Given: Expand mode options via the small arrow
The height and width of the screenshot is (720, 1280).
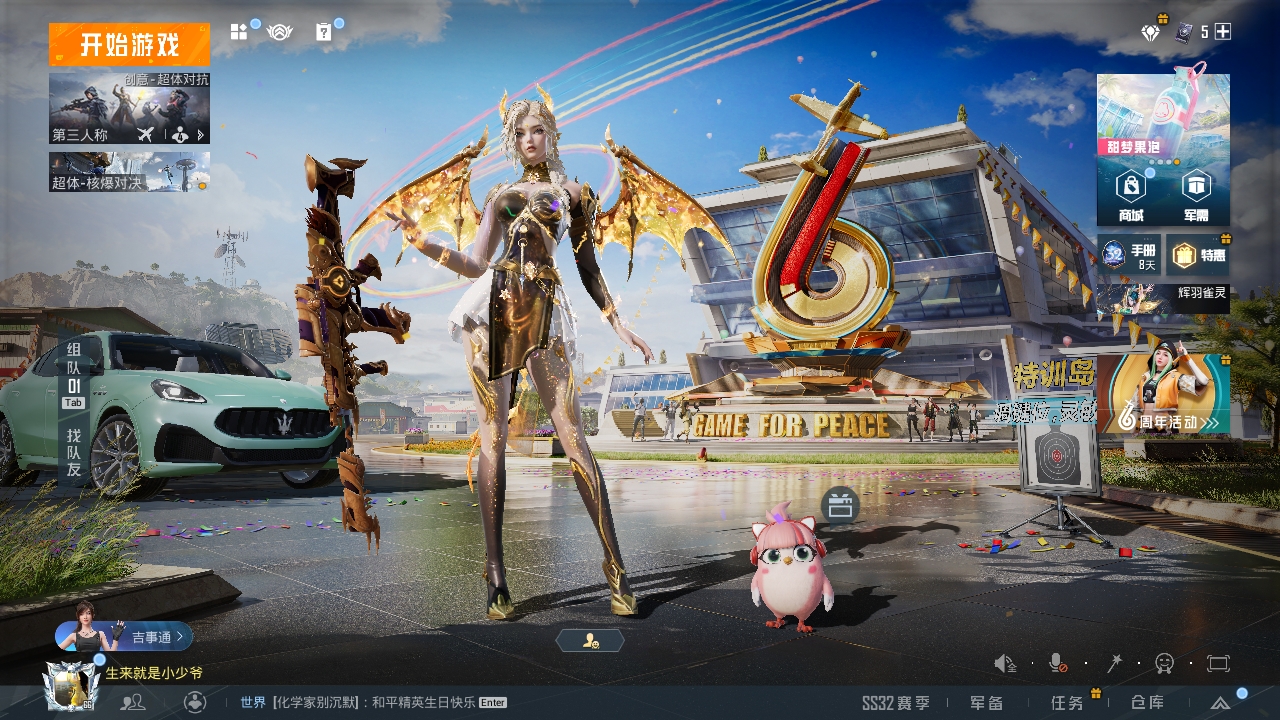Looking at the screenshot, I should tap(200, 134).
